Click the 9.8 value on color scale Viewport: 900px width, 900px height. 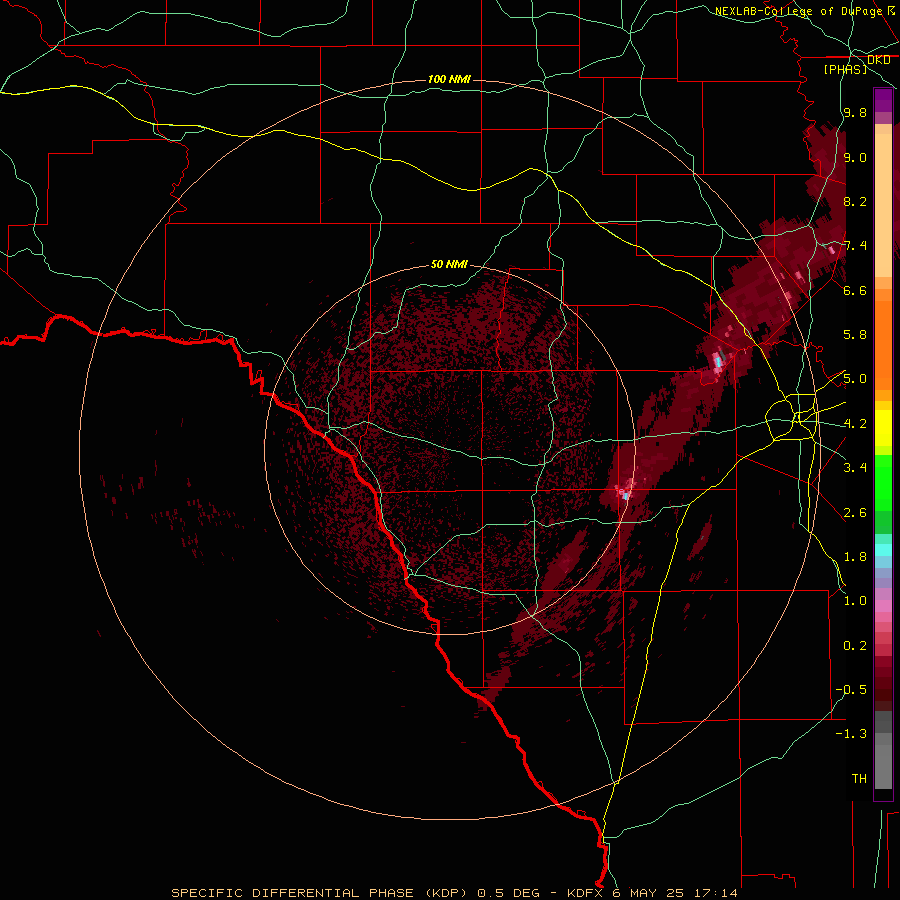pos(855,113)
